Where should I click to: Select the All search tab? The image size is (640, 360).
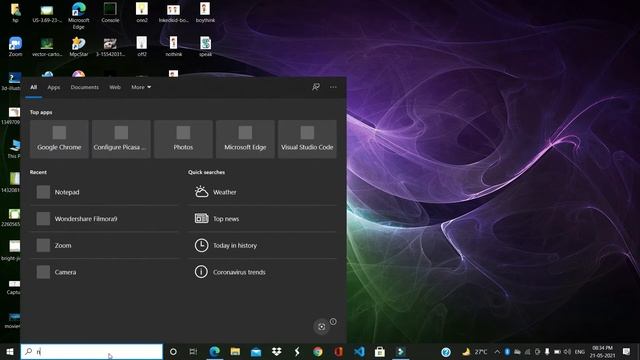point(33,87)
